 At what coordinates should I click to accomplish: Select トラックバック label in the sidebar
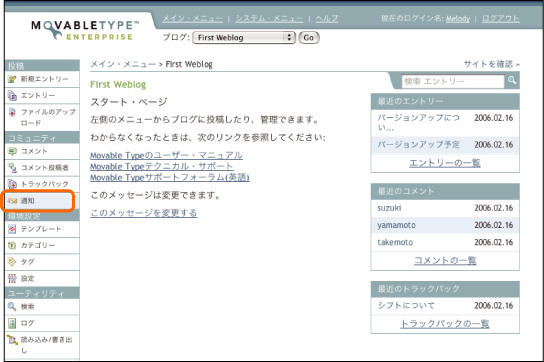click(x=45, y=184)
